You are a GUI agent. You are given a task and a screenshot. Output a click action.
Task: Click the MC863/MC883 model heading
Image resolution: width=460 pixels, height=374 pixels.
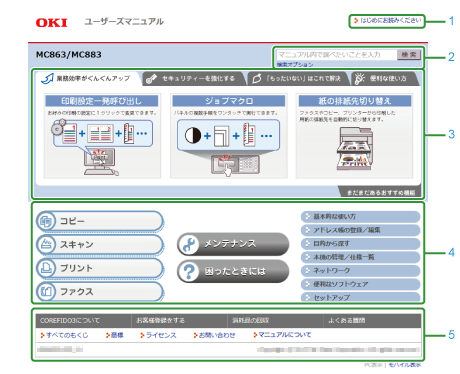(x=69, y=55)
